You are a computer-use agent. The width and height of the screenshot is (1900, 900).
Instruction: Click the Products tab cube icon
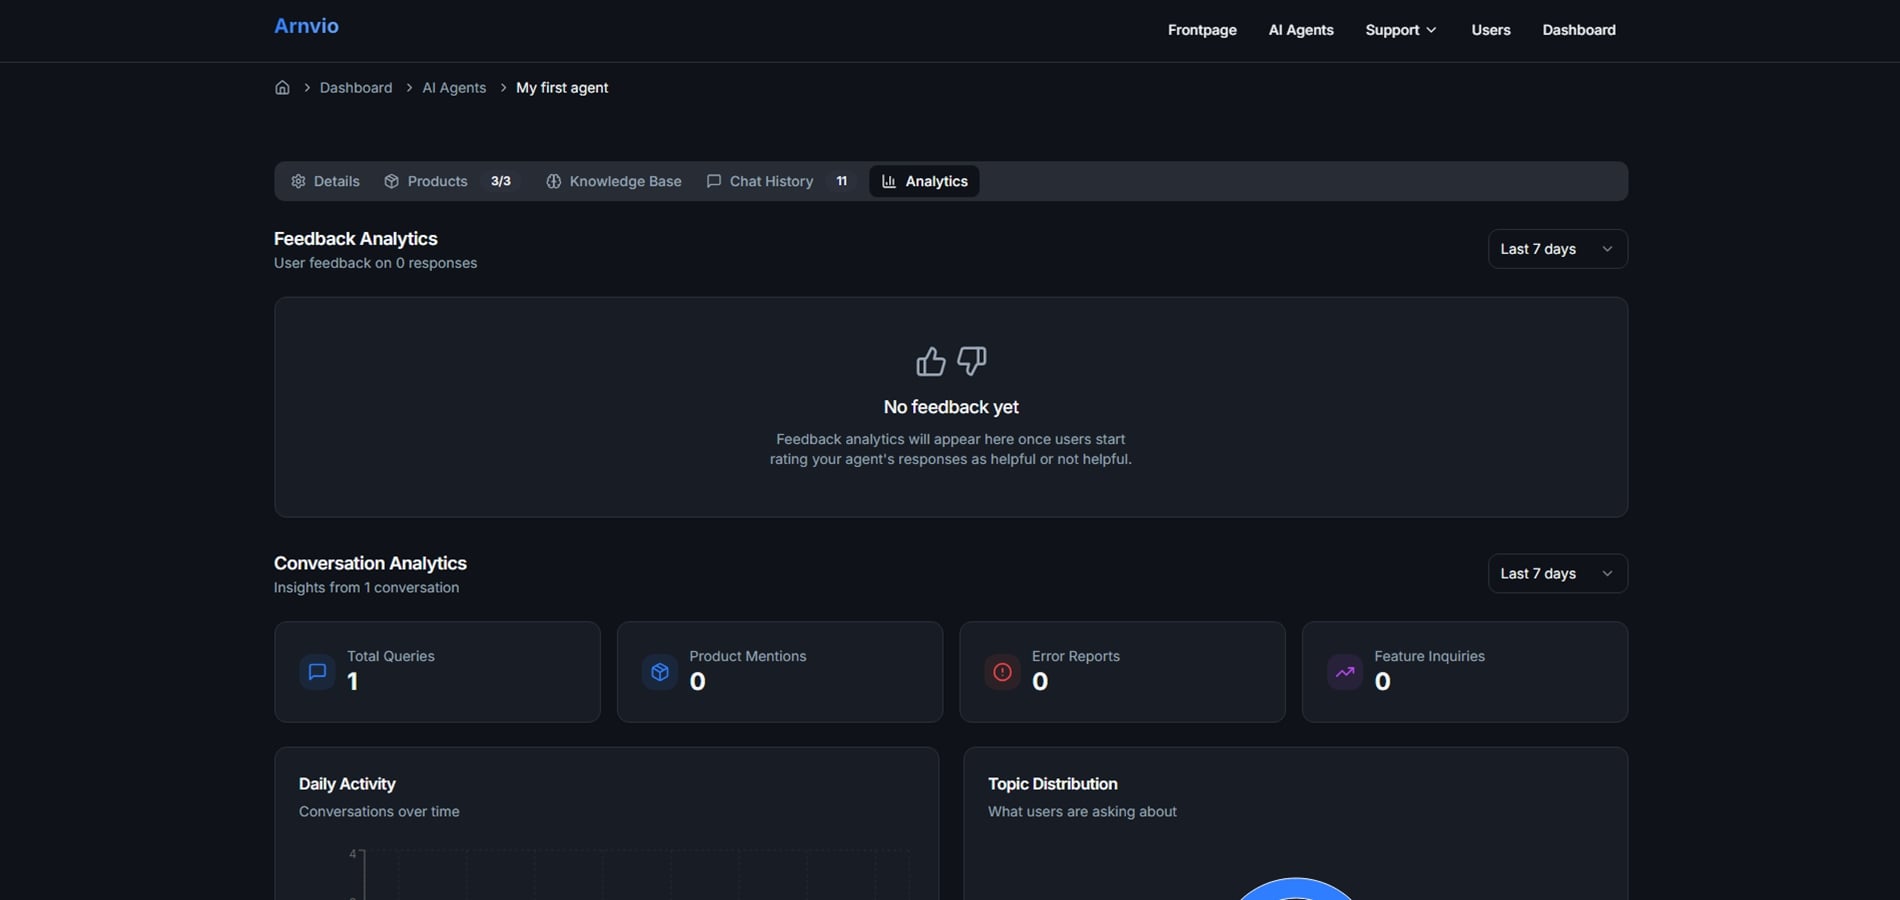point(392,181)
